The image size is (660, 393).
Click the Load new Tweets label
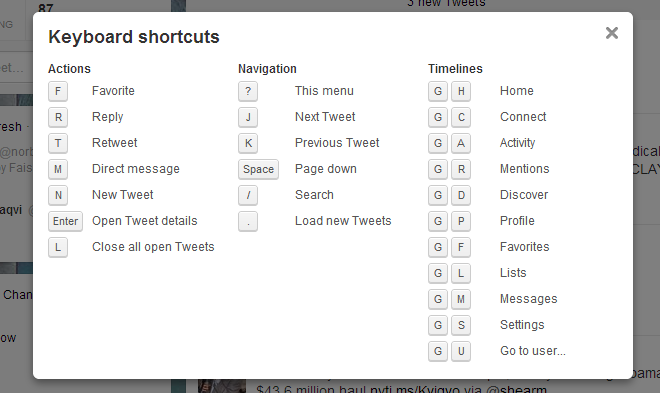click(x=343, y=221)
